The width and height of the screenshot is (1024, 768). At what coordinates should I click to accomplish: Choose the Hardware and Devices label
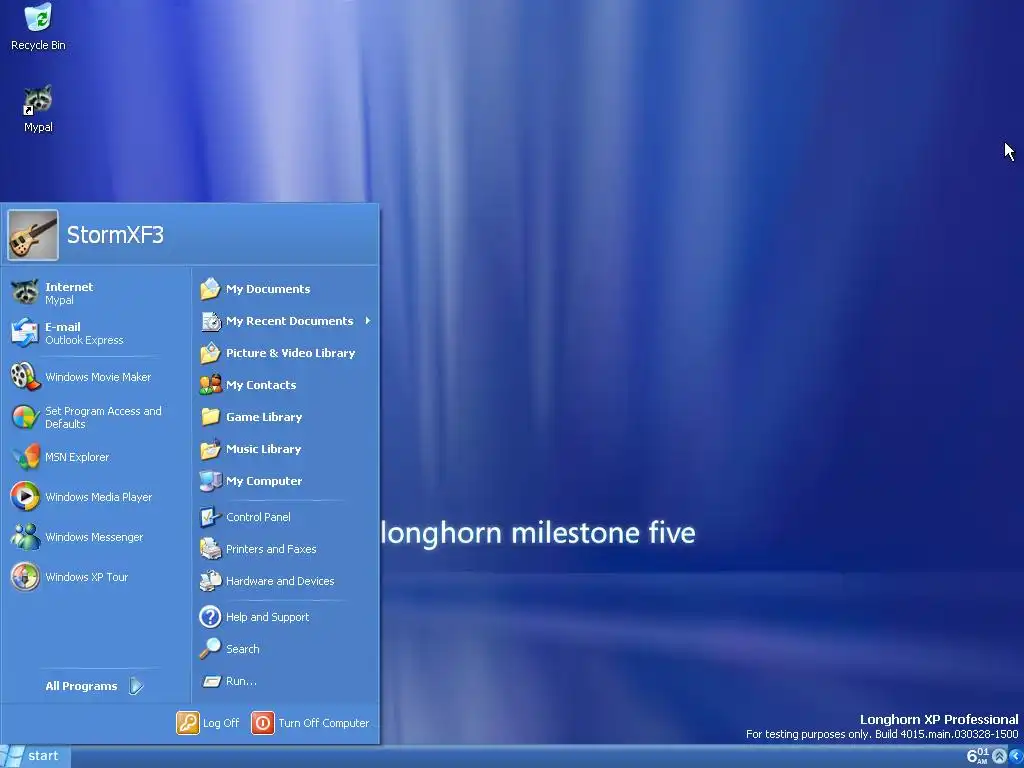tap(280, 581)
